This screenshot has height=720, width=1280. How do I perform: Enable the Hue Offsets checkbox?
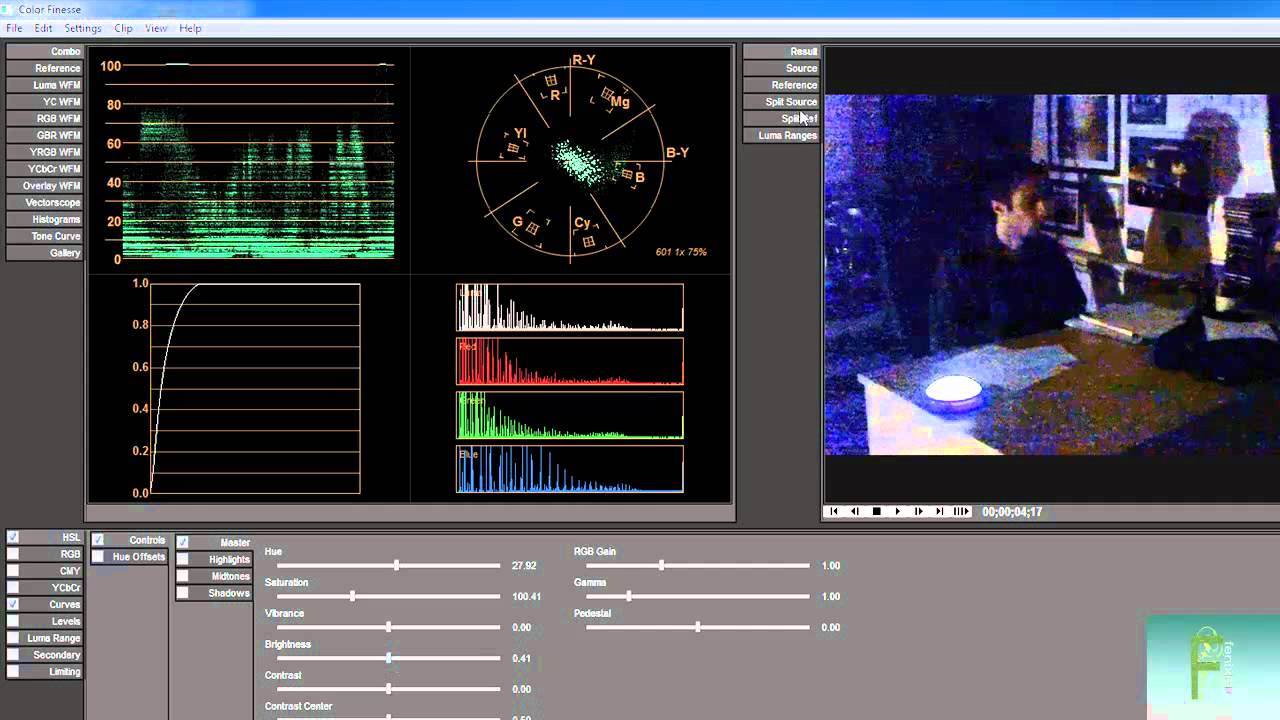coord(98,557)
